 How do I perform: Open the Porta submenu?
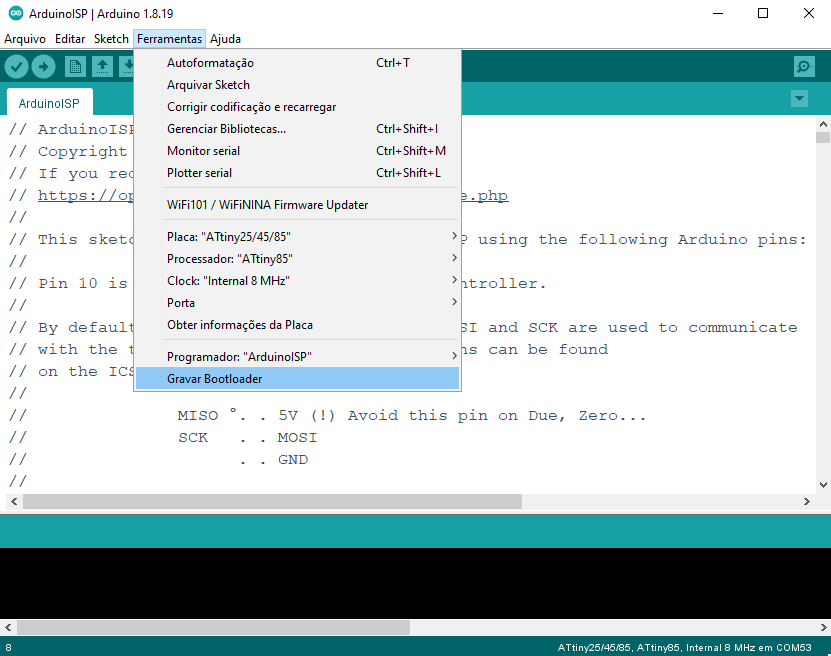click(x=181, y=302)
